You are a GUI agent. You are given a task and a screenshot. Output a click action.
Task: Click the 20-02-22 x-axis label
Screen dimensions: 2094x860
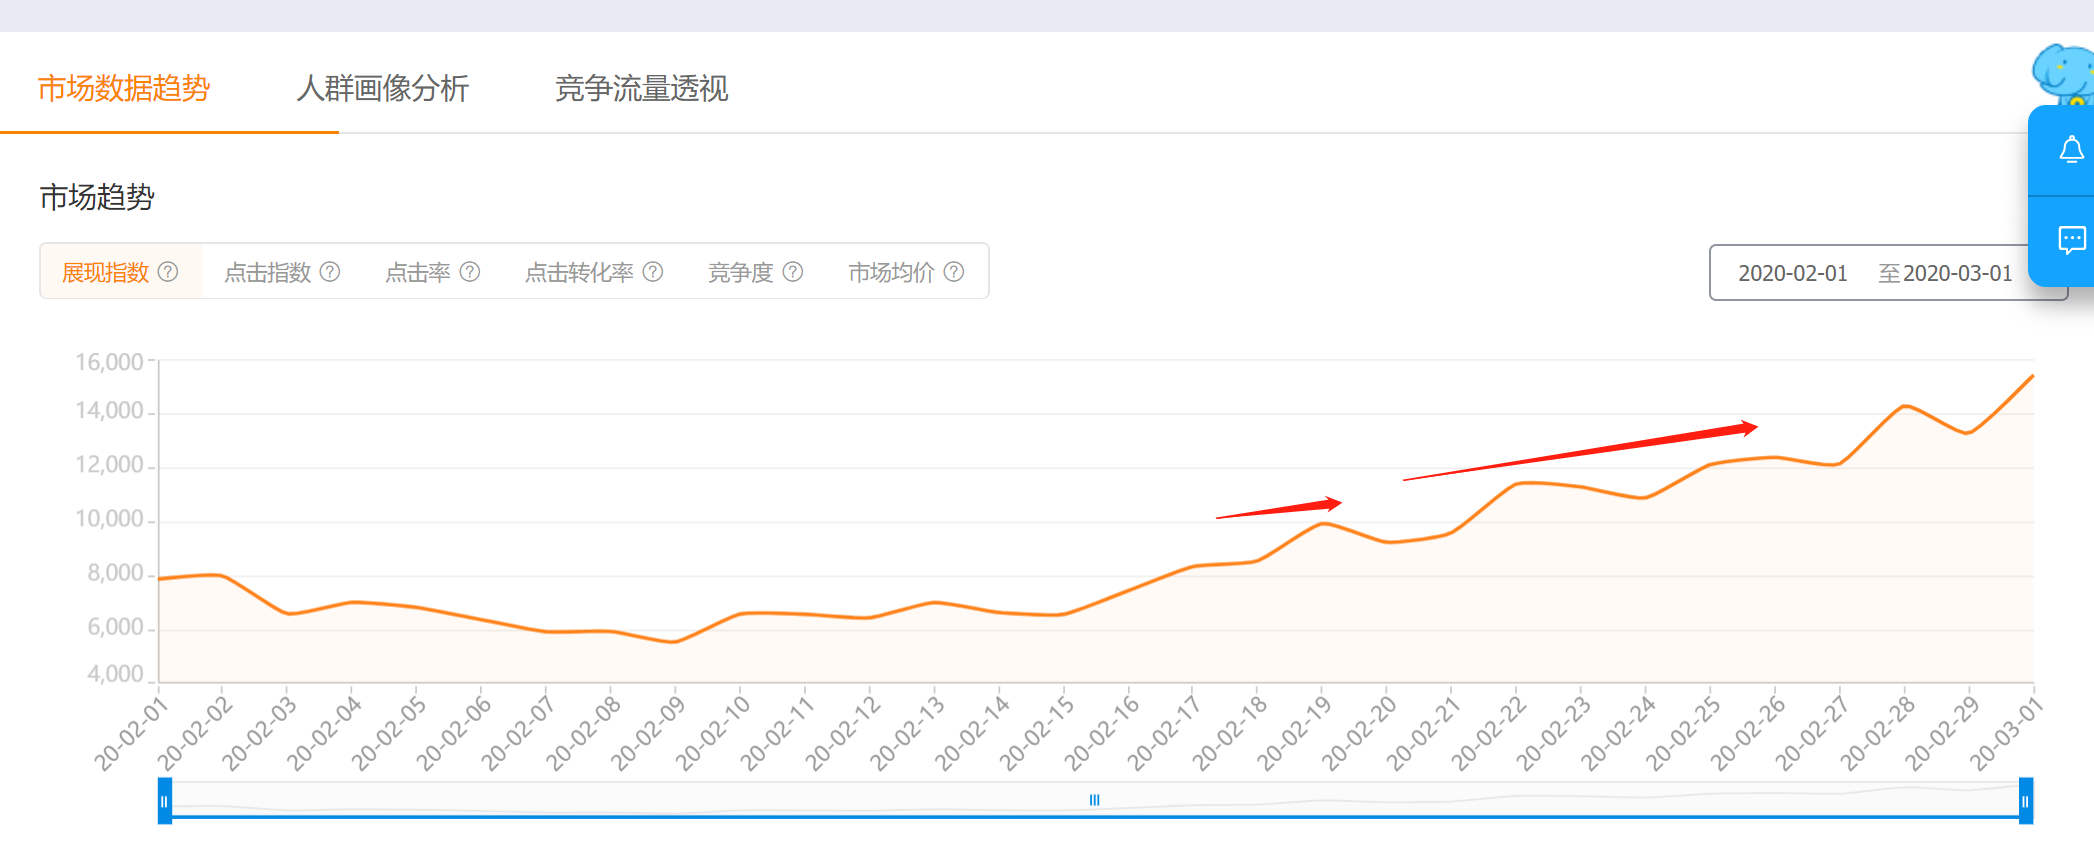(x=1489, y=733)
